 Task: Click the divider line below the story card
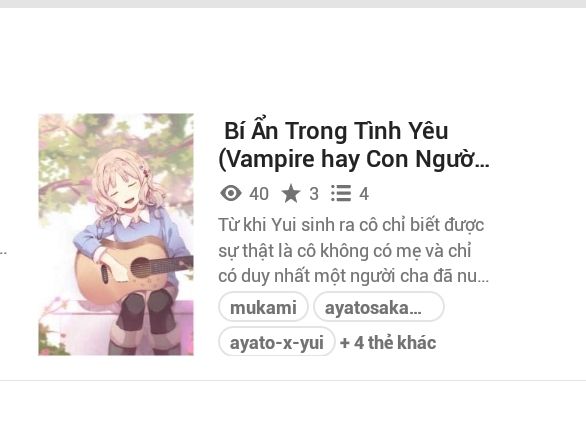click(293, 381)
